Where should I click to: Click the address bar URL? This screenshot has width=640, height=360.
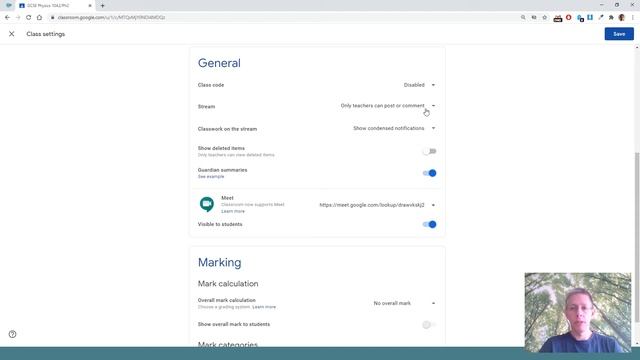[111, 18]
